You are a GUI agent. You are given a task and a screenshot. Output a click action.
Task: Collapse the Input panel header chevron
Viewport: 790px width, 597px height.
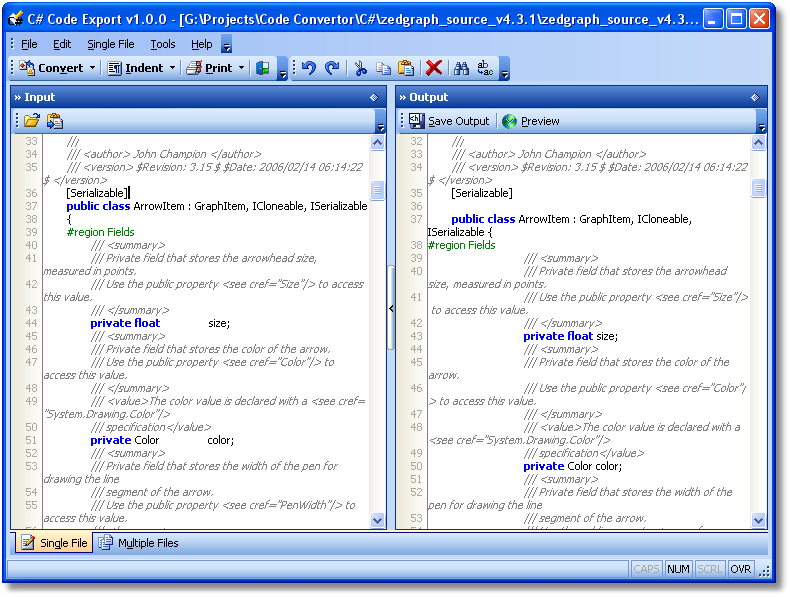pos(18,97)
